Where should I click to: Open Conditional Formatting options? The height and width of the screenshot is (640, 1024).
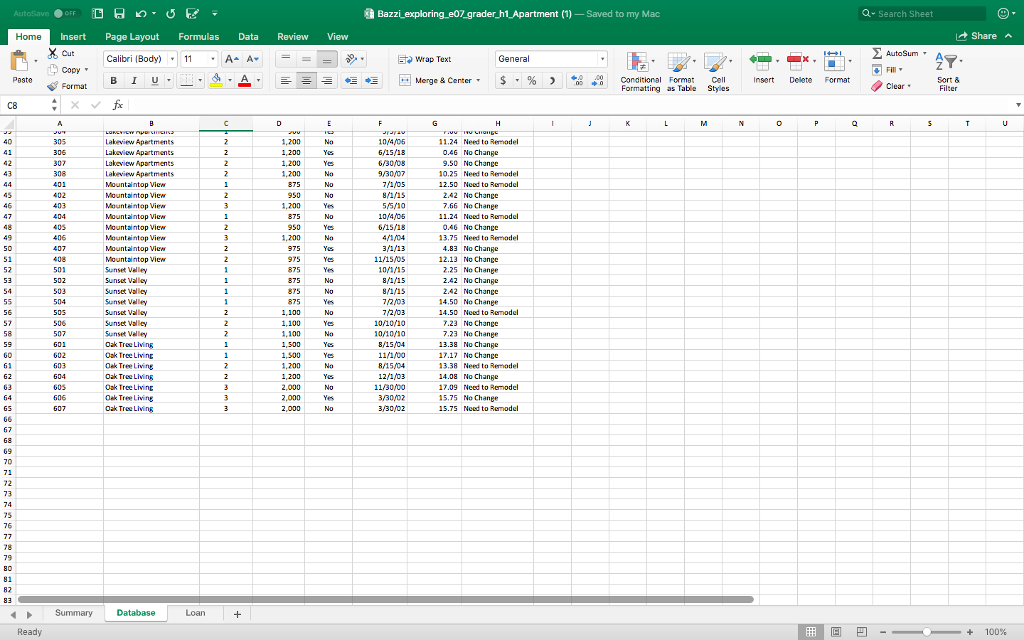coord(641,70)
